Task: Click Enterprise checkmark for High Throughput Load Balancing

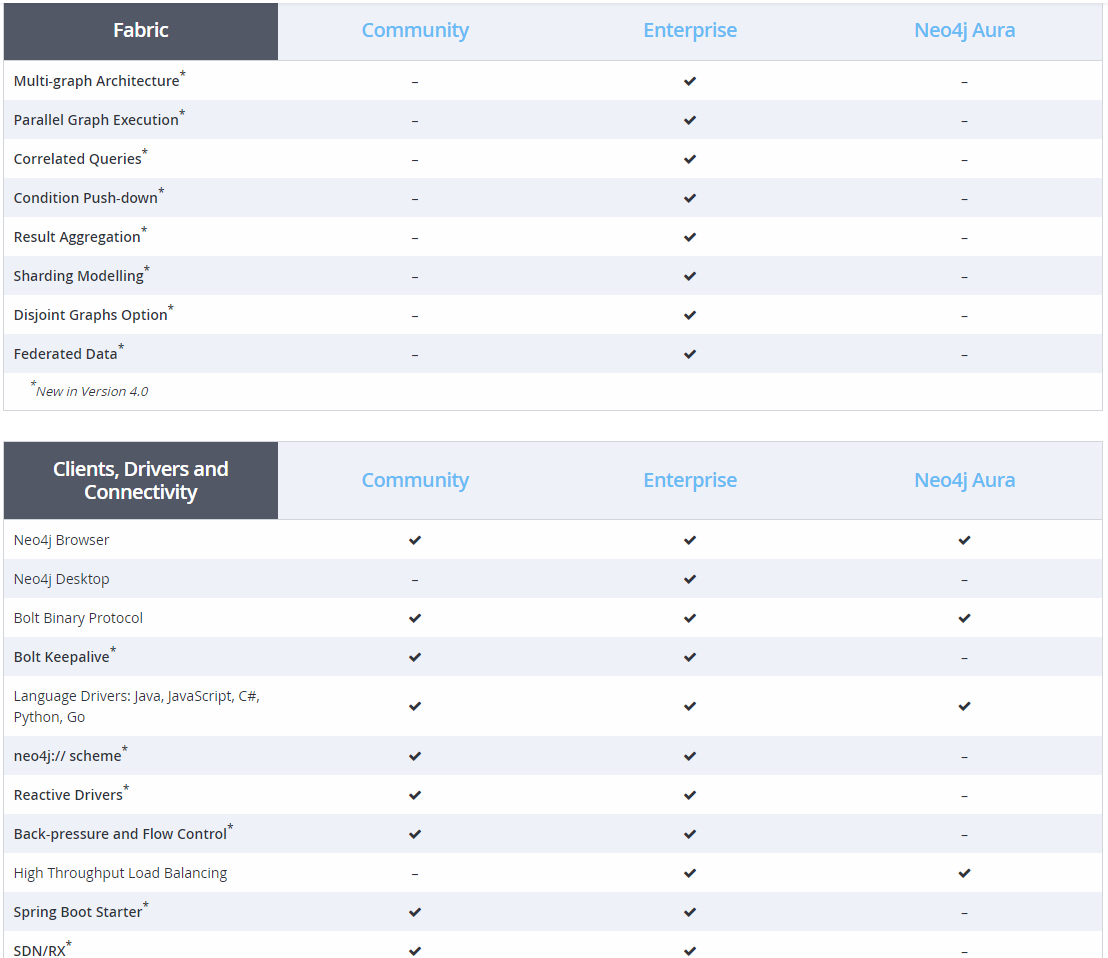Action: click(690, 873)
